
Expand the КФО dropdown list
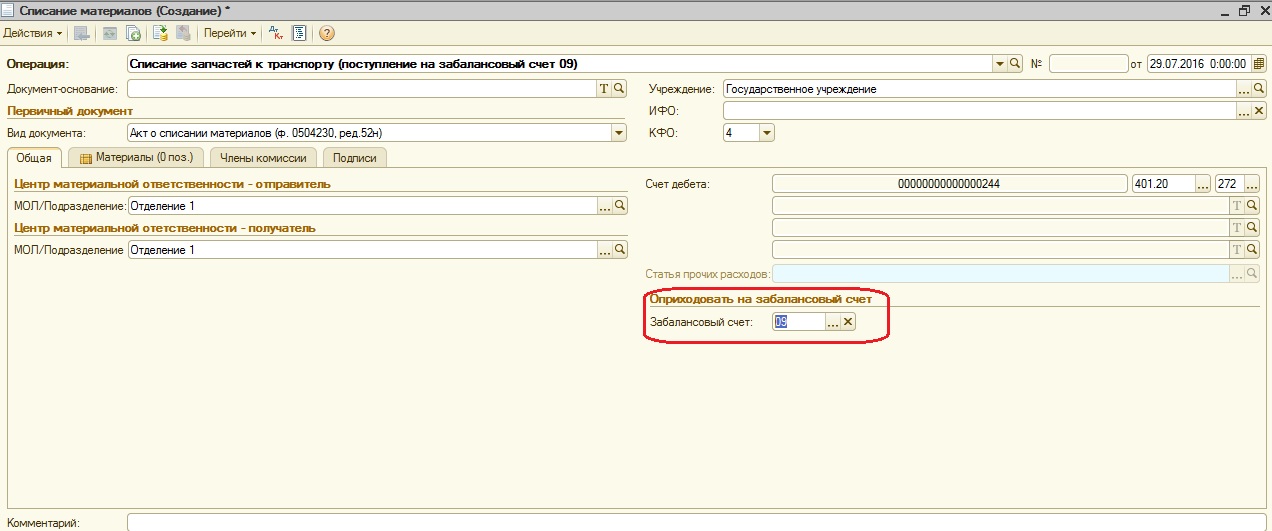pos(766,133)
